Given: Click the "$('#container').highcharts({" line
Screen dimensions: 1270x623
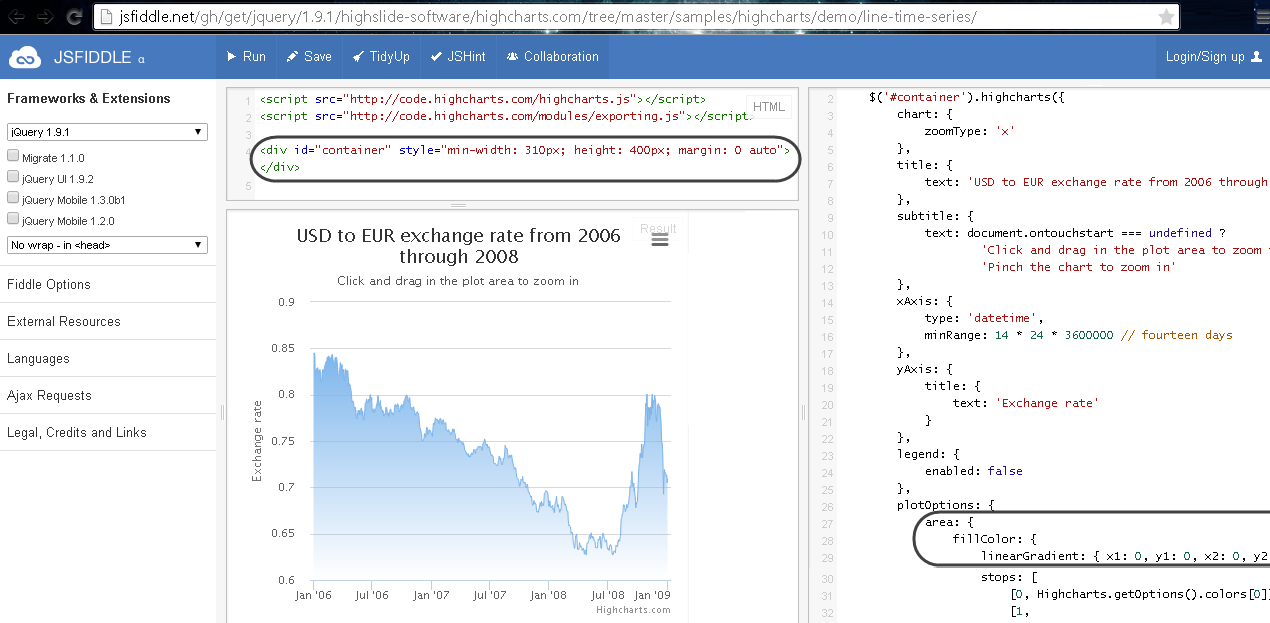Looking at the screenshot, I should (x=967, y=98).
